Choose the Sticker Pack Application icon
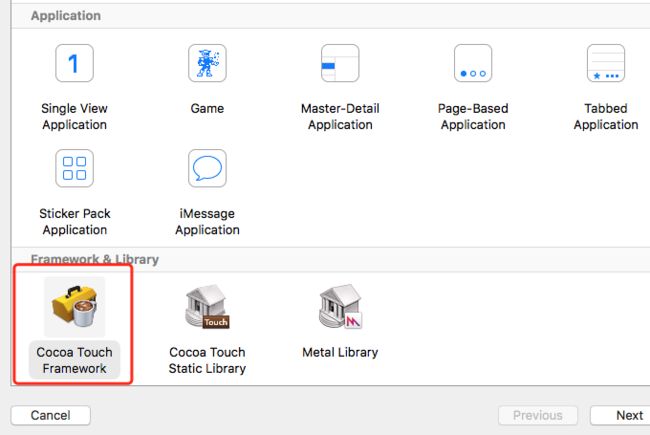The width and height of the screenshot is (650, 435). pyautogui.click(x=75, y=168)
